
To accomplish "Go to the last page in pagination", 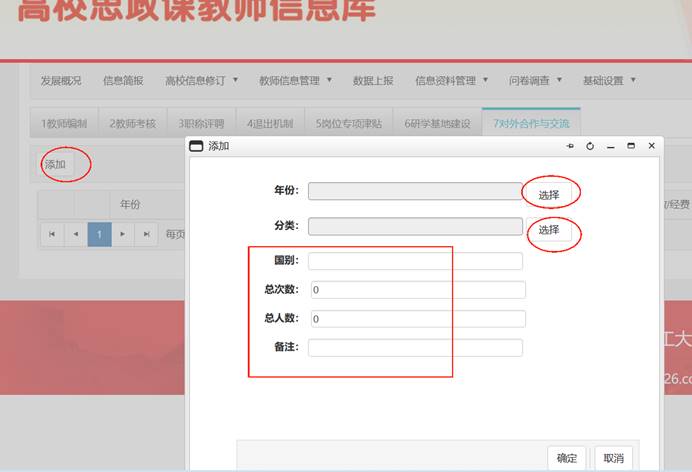I will [x=147, y=234].
